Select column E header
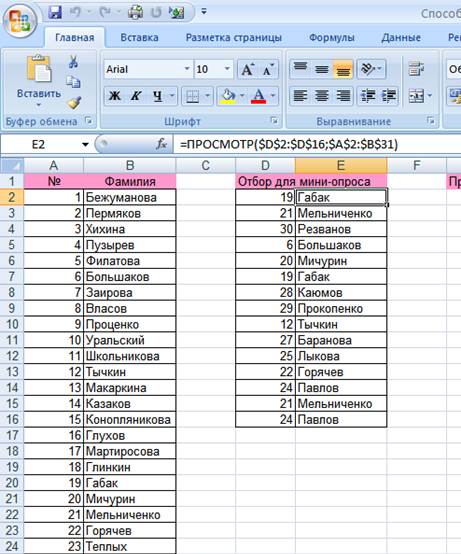This screenshot has width=461, height=554. click(341, 165)
